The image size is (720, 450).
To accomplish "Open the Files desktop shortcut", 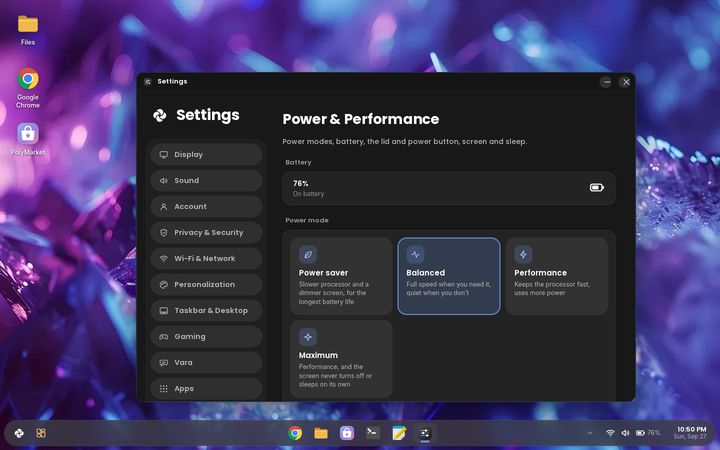I will [x=28, y=30].
